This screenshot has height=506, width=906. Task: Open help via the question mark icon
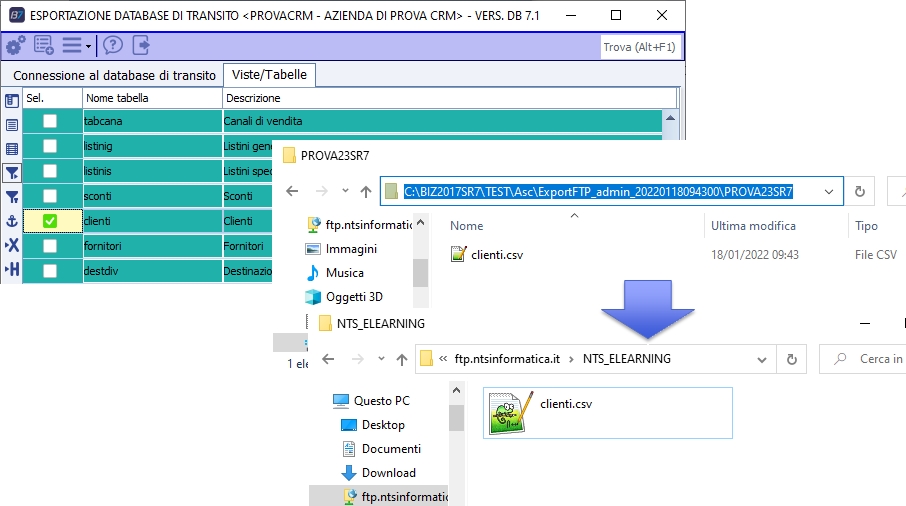pos(113,45)
